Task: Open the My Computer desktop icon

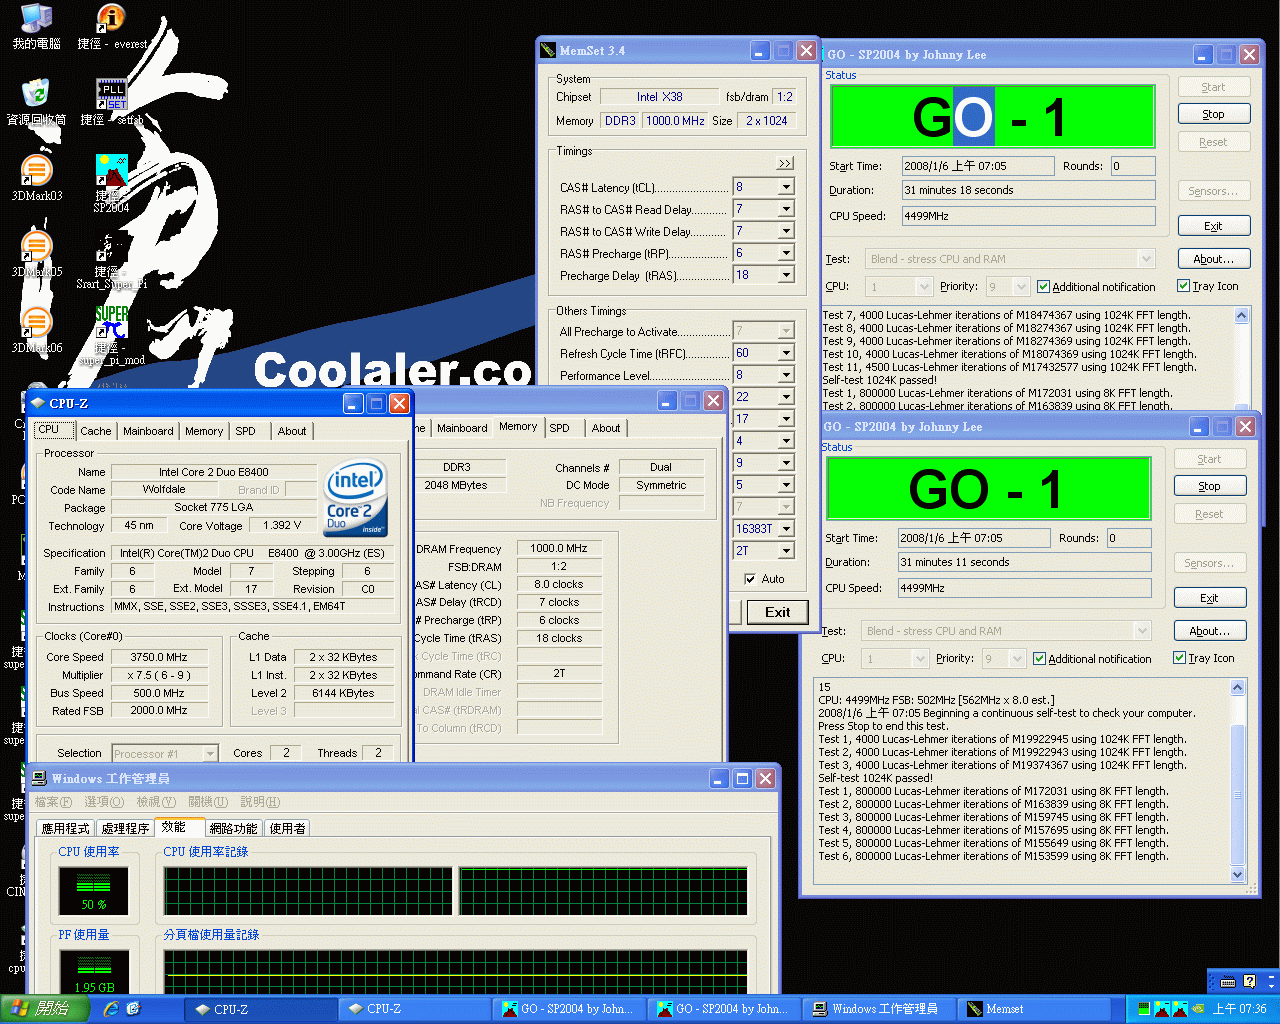Action: 37,18
